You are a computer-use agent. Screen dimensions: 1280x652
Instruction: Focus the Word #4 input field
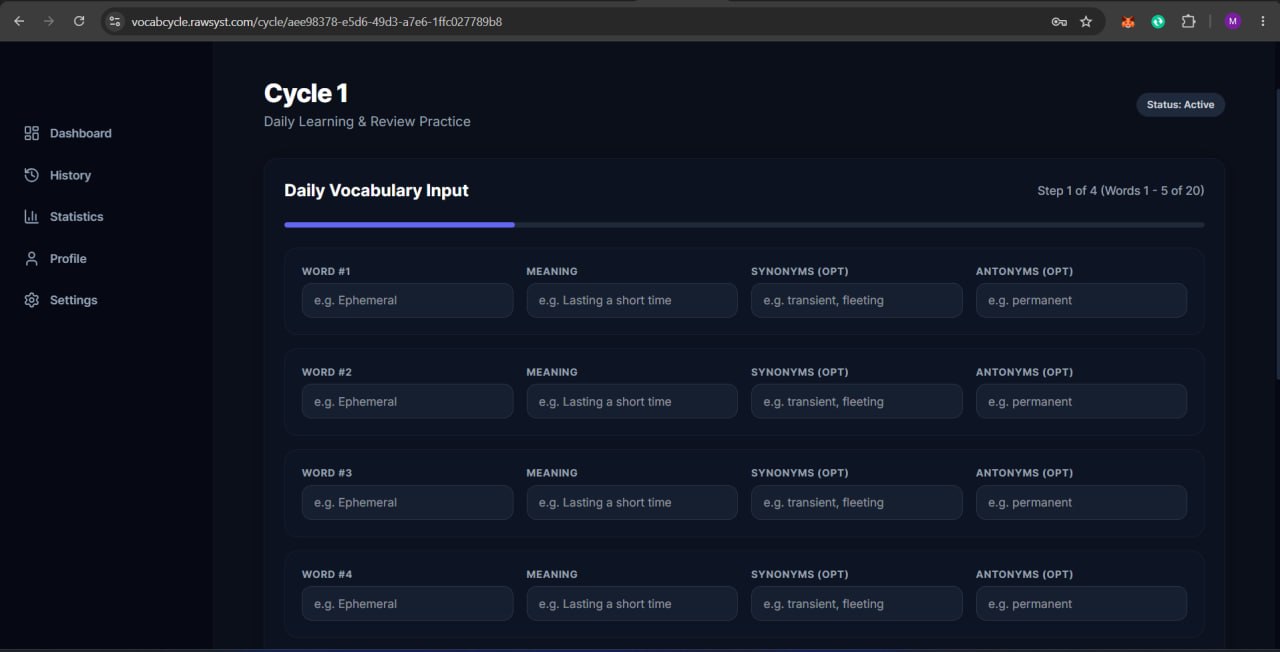(407, 603)
